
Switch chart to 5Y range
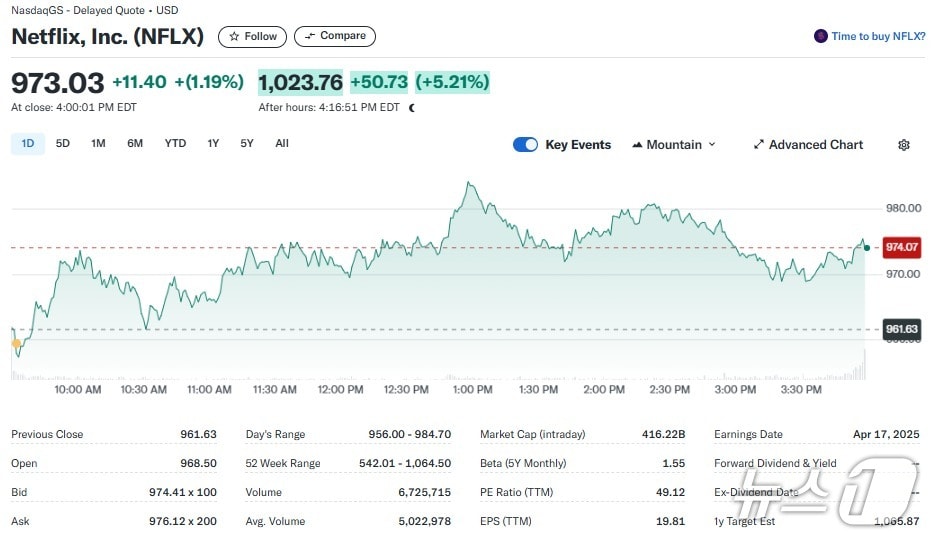pyautogui.click(x=247, y=143)
